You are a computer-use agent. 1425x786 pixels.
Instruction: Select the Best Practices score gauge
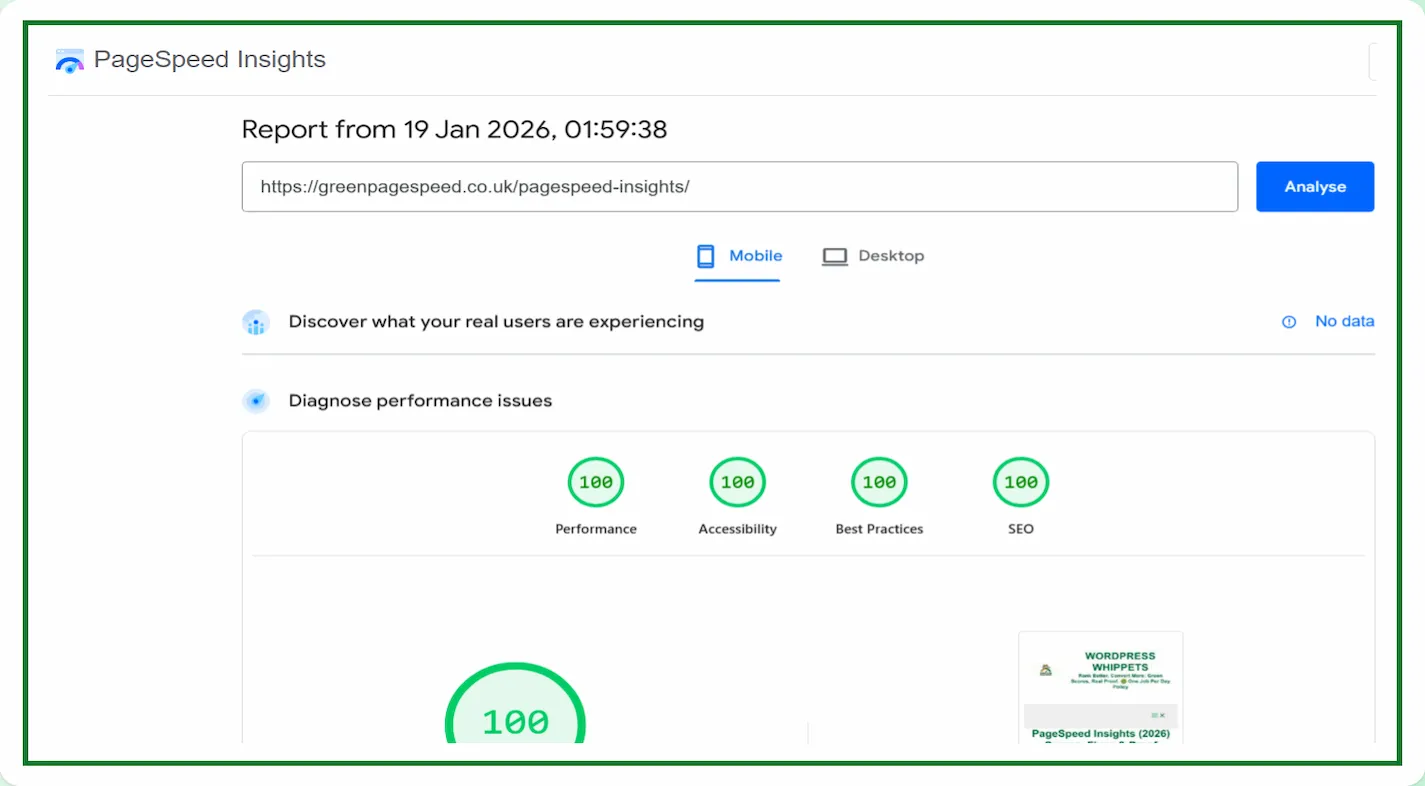point(879,483)
